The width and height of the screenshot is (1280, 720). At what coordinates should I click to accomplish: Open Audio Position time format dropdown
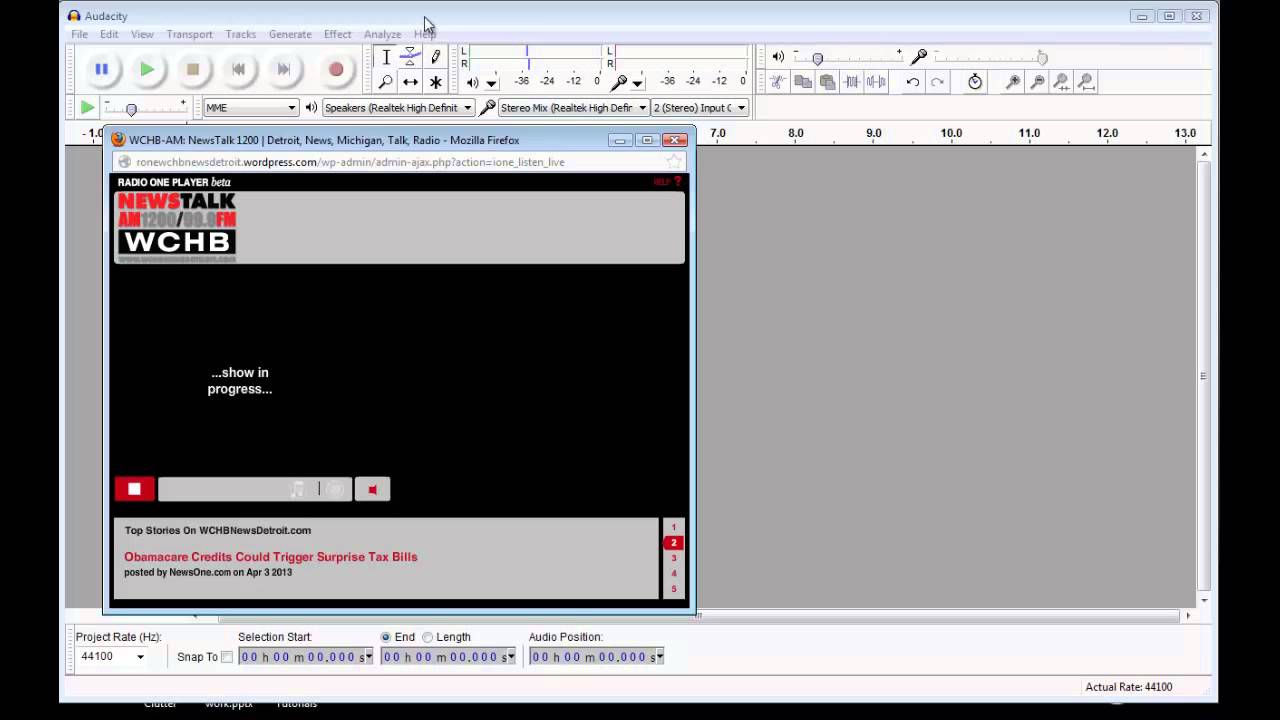pyautogui.click(x=660, y=657)
